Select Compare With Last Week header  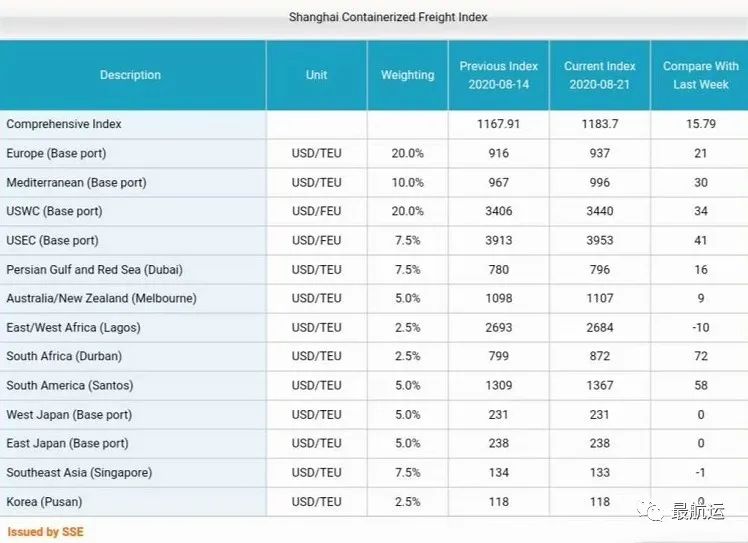[700, 75]
